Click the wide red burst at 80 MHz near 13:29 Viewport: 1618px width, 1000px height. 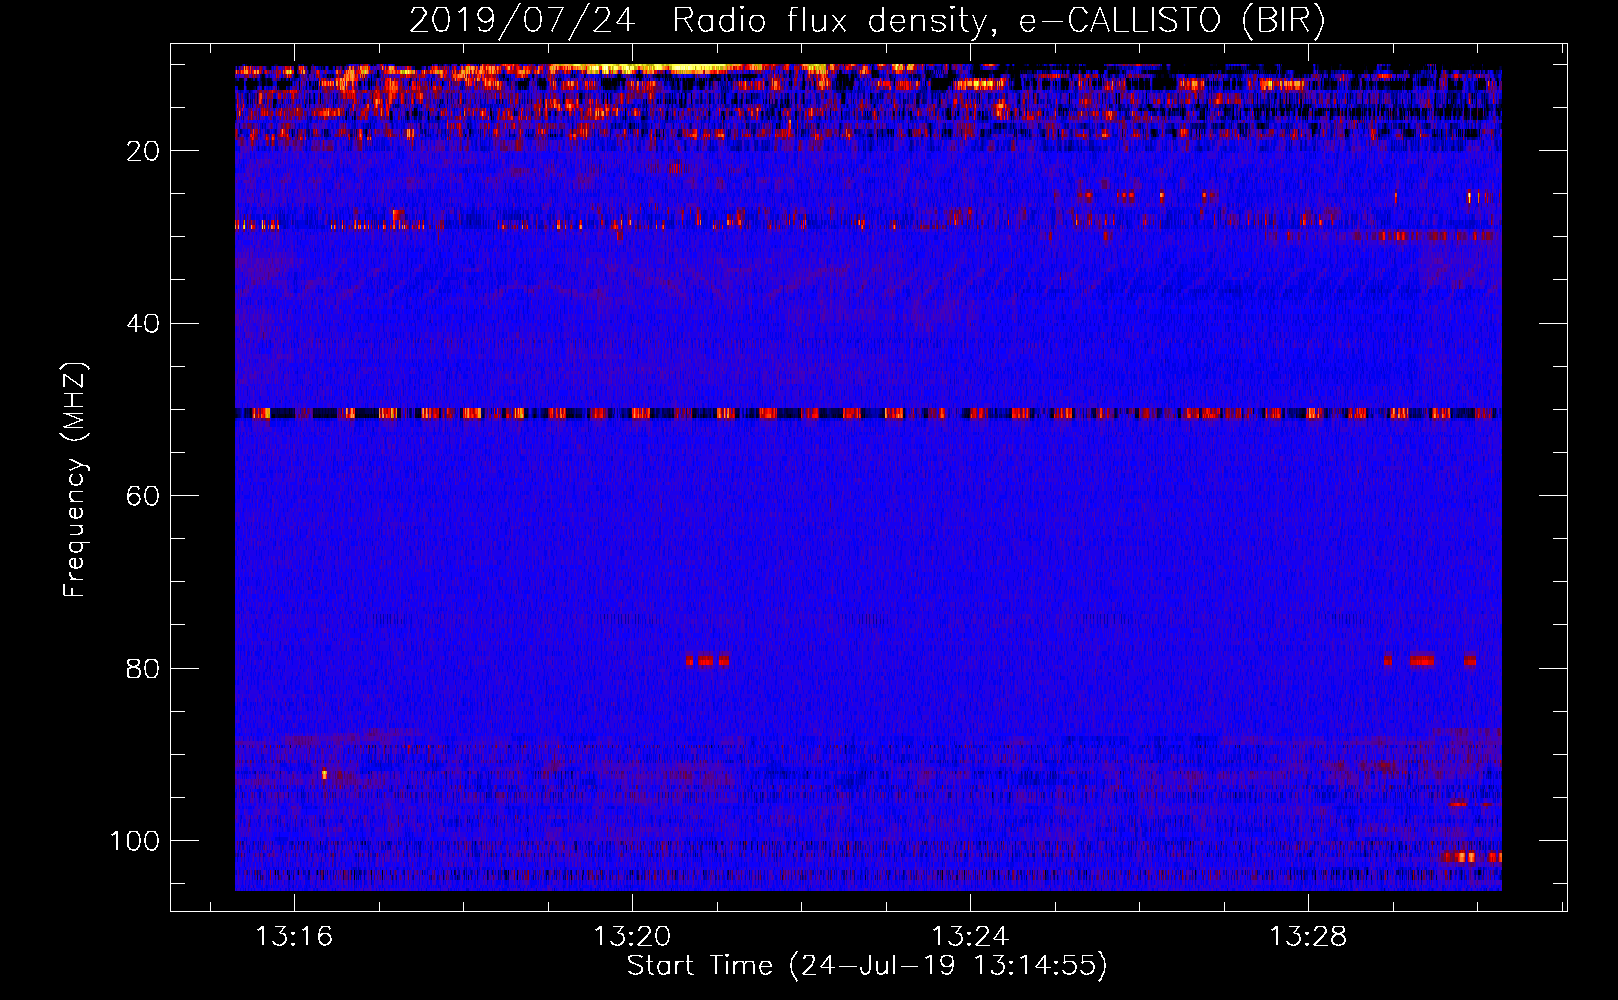1421,660
